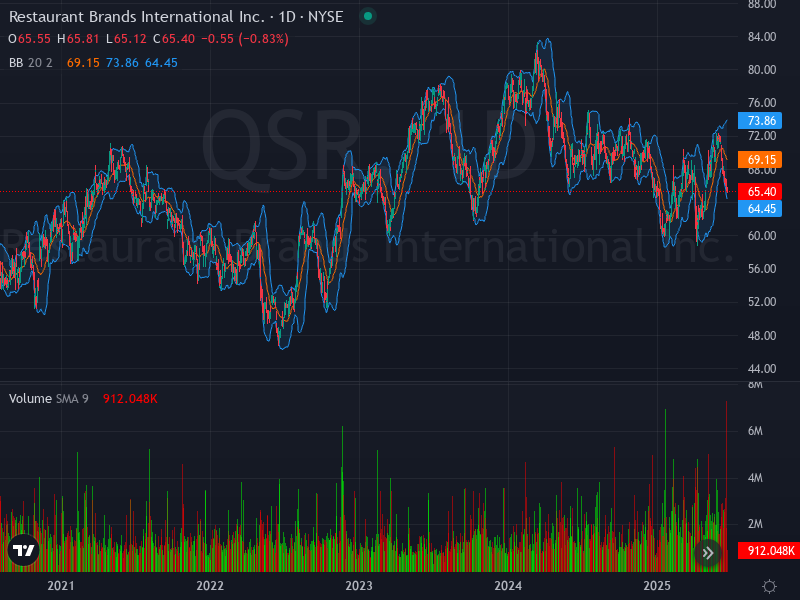Screen dimensions: 800x600
Task: Click the -0.55 (-0.83%) change value
Action: coord(245,39)
